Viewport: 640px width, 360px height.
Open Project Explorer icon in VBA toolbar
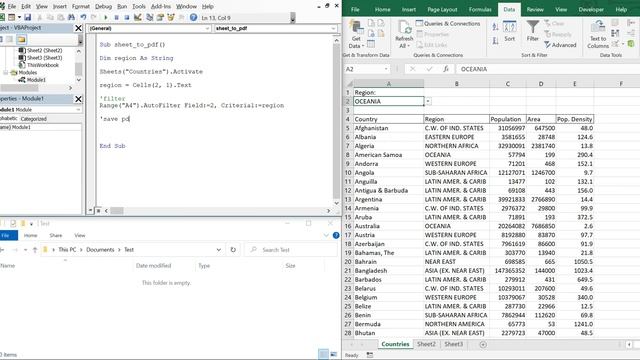pyautogui.click(x=149, y=18)
